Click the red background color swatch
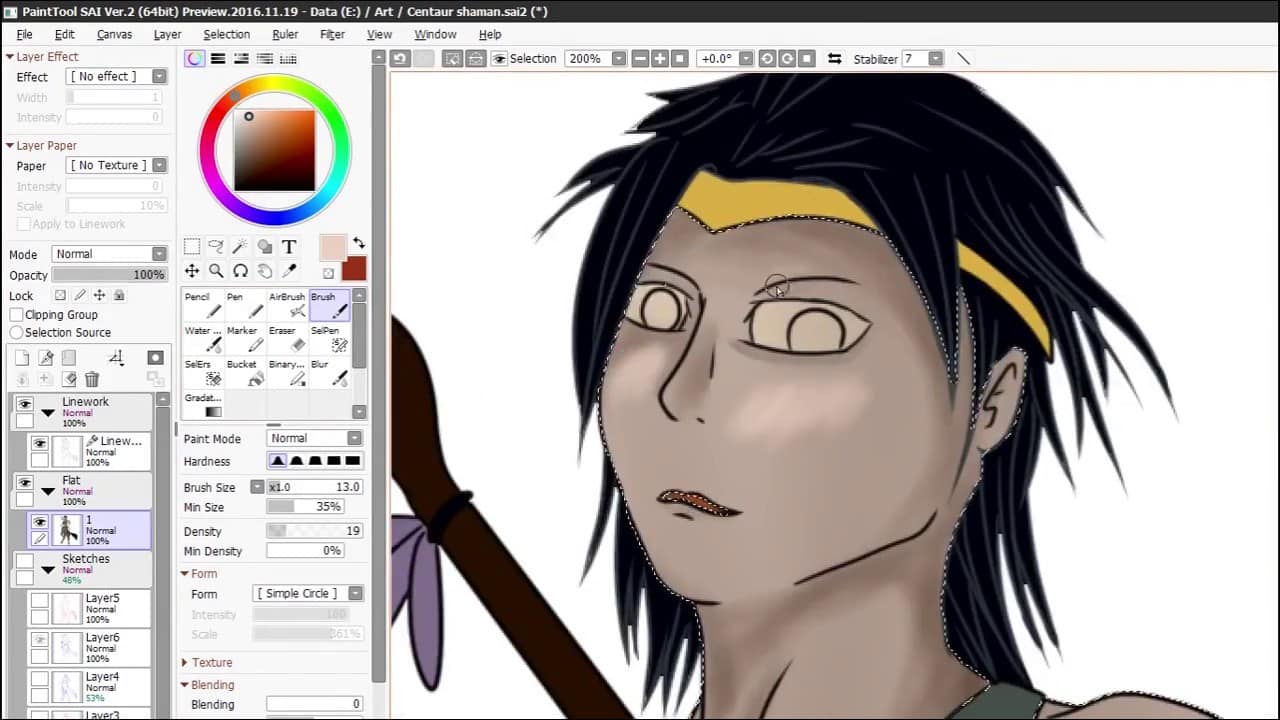This screenshot has height=720, width=1280. point(354,269)
